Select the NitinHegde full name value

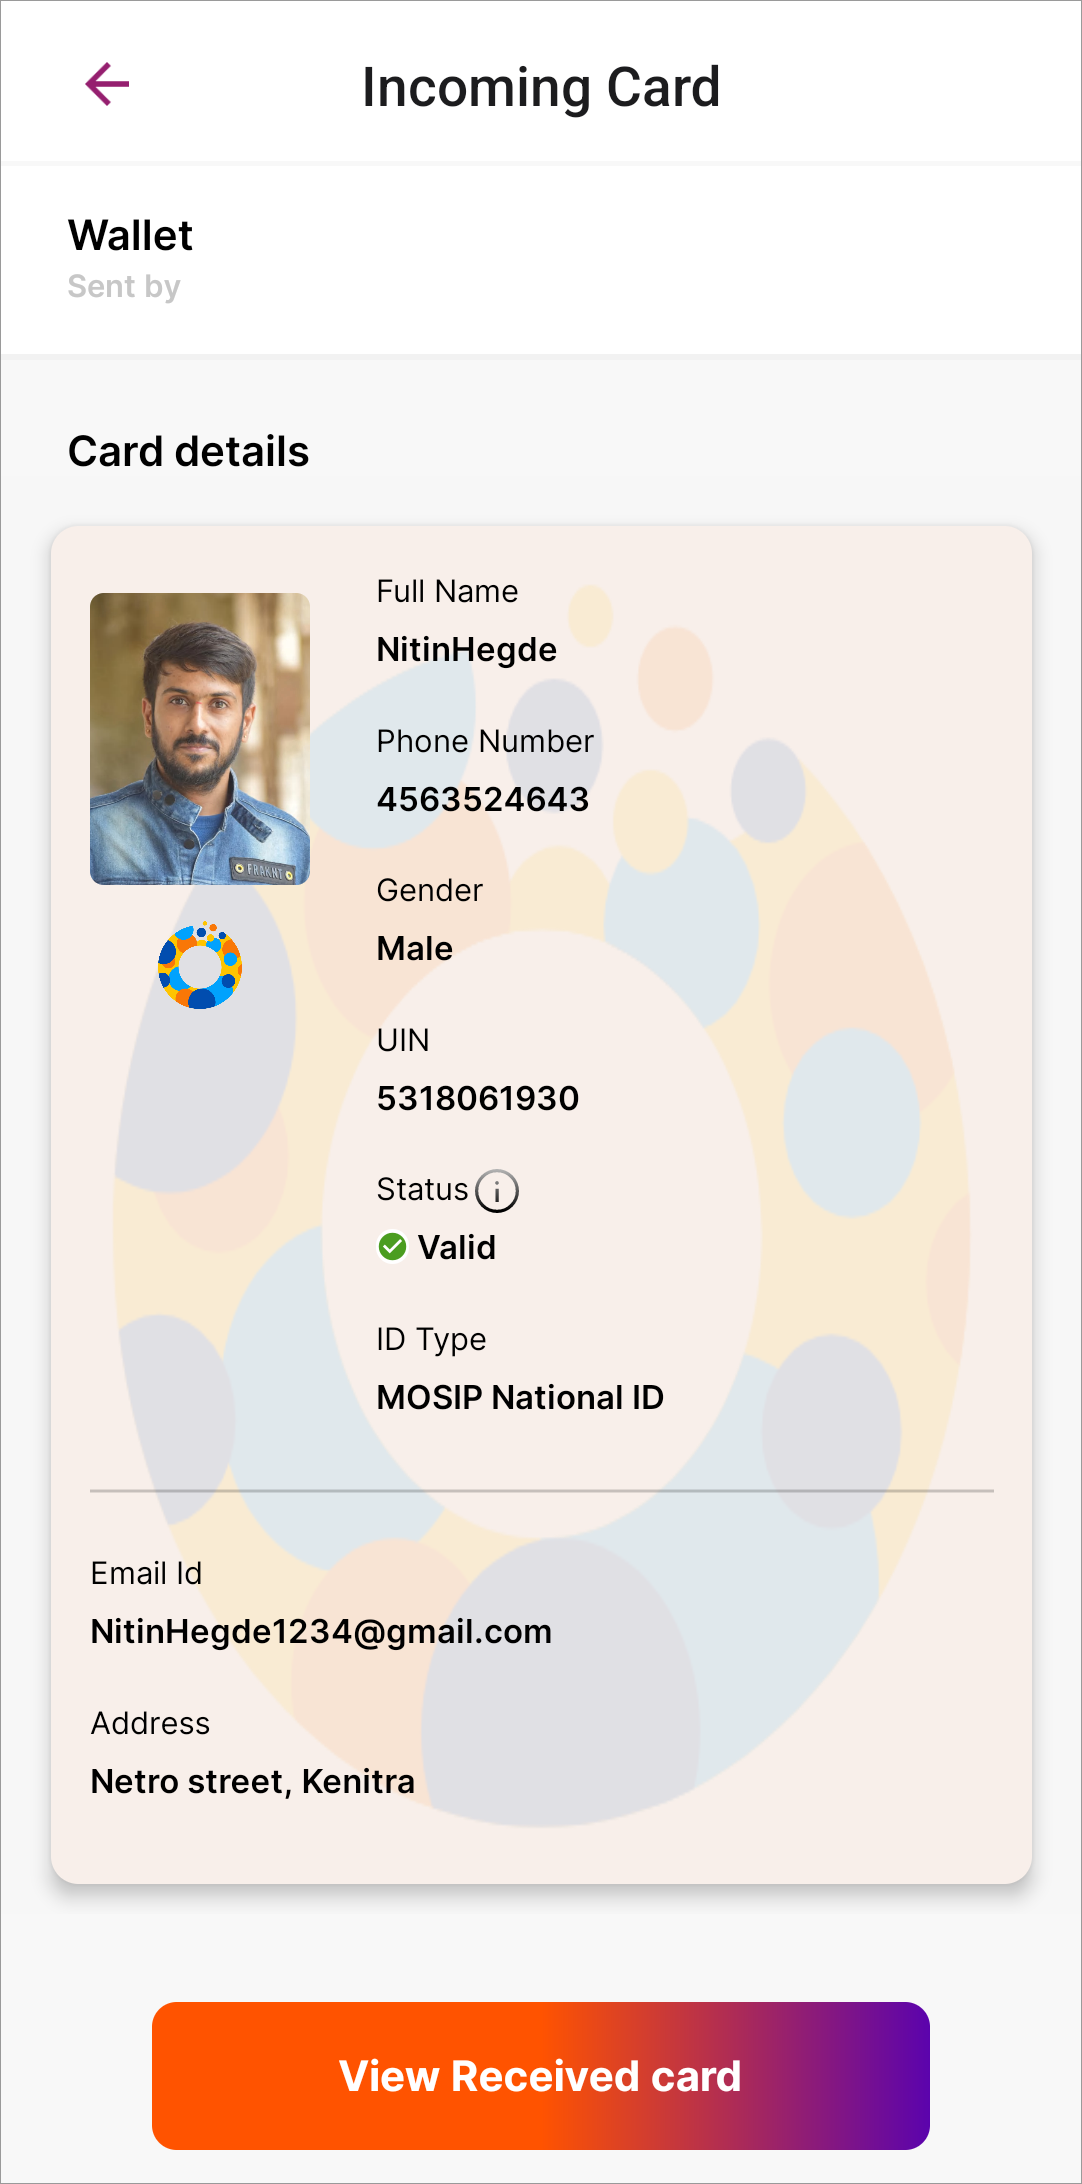coord(466,650)
